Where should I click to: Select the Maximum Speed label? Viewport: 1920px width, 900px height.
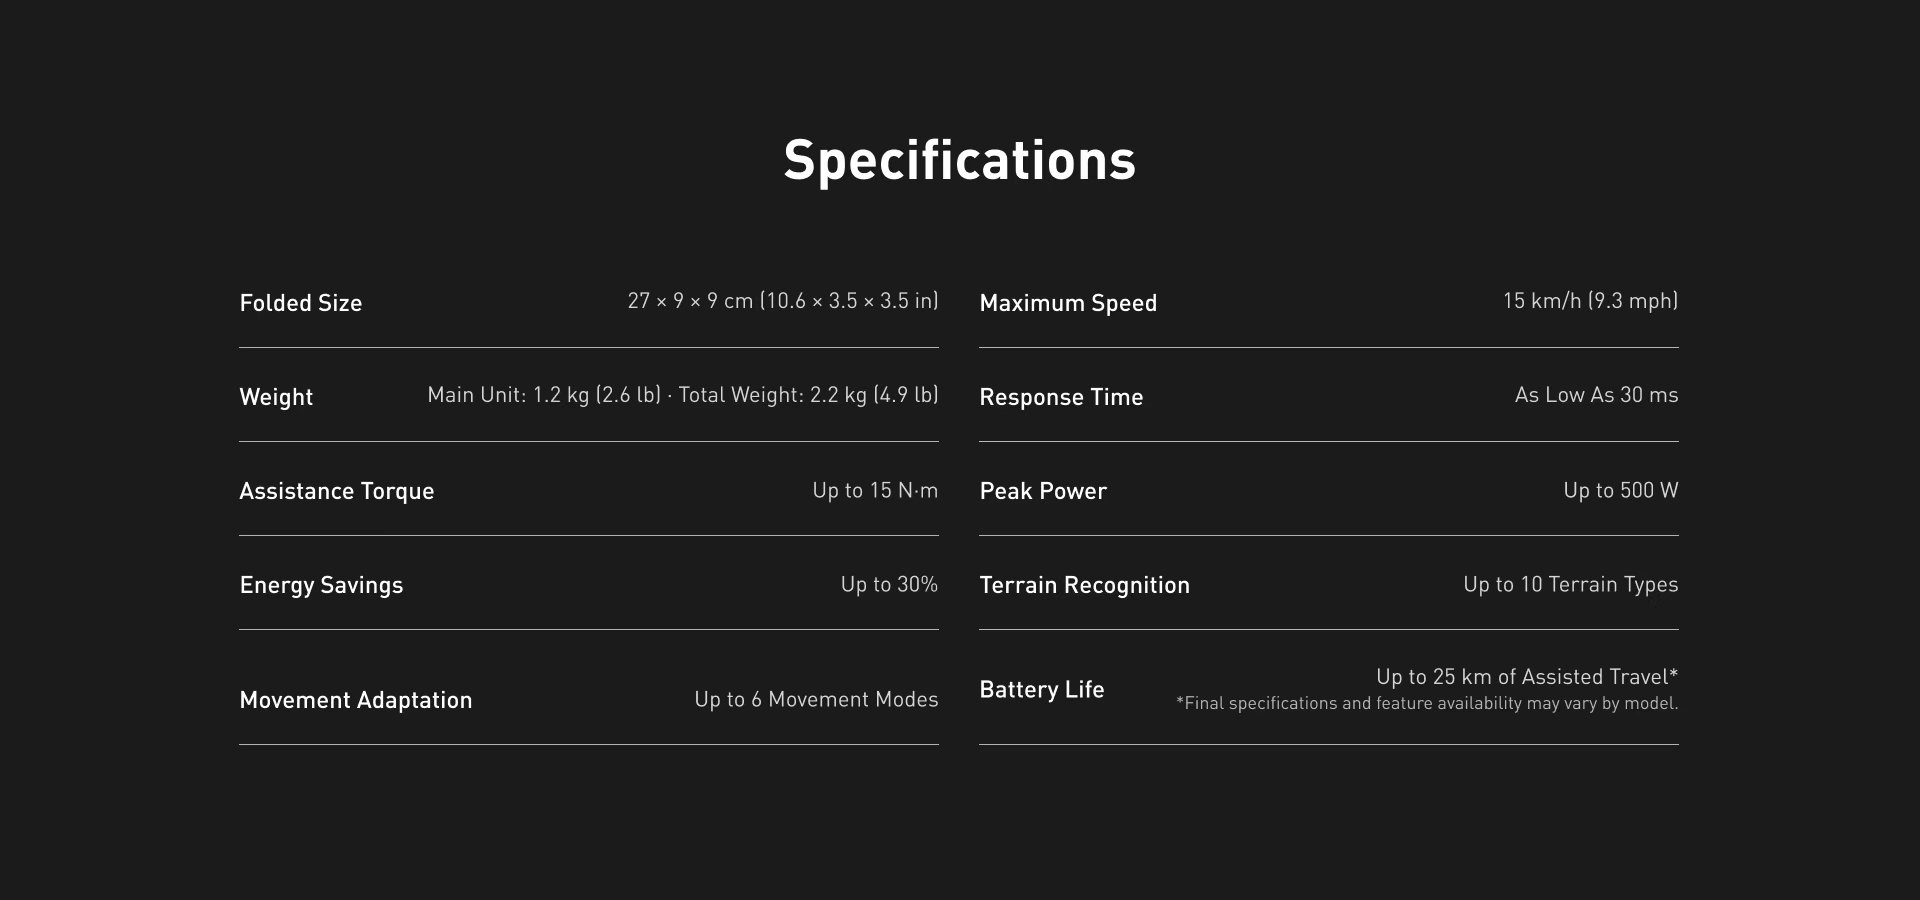[1068, 303]
